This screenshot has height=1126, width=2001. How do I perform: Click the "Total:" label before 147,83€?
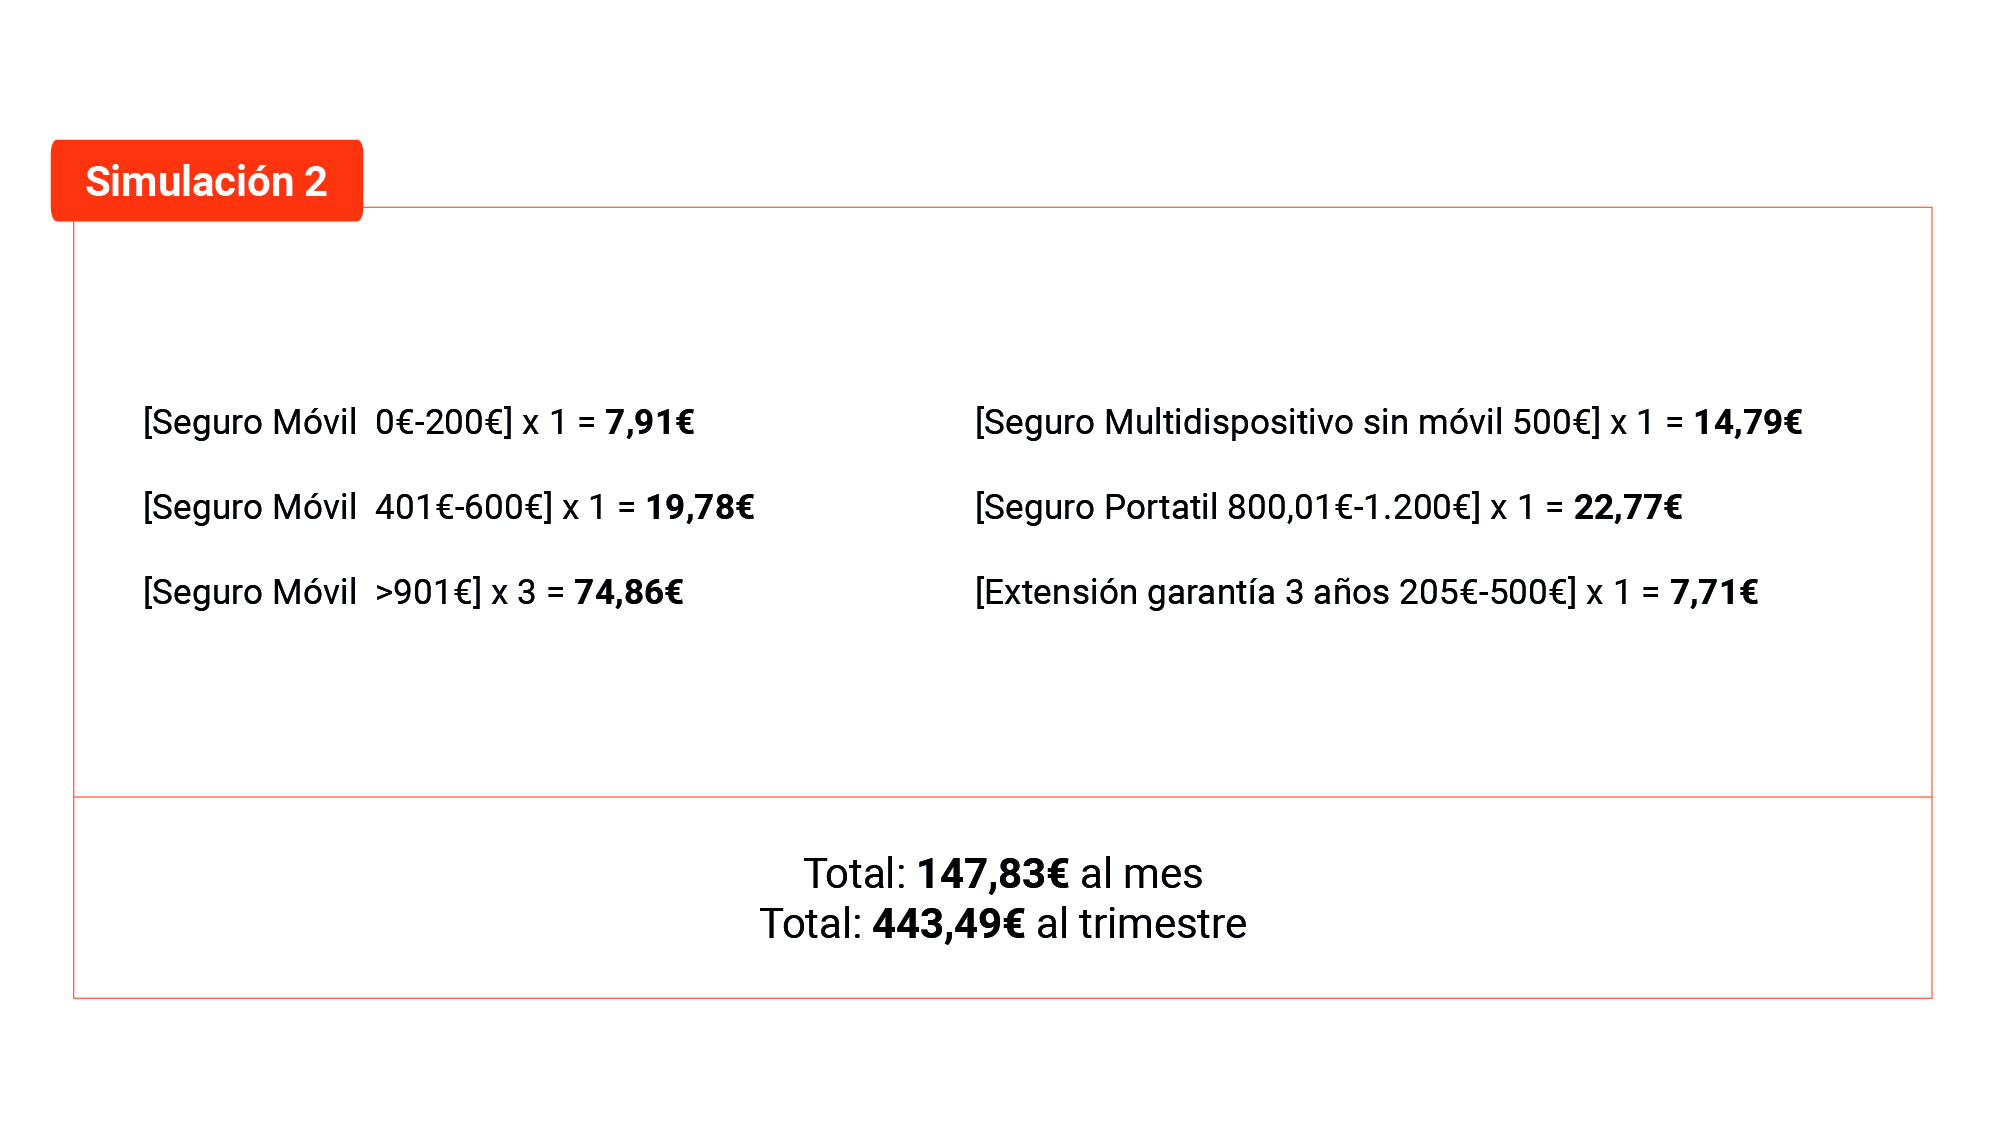[x=854, y=873]
